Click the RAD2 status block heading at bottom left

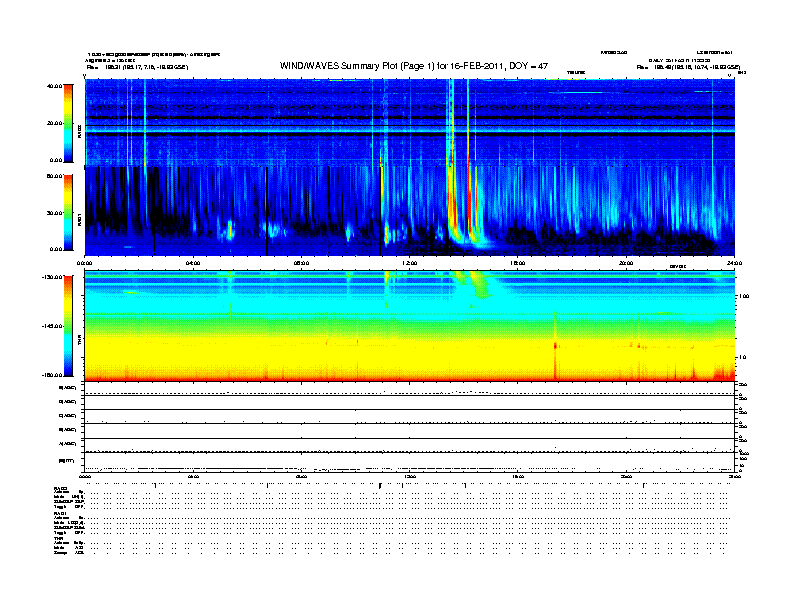(x=61, y=489)
